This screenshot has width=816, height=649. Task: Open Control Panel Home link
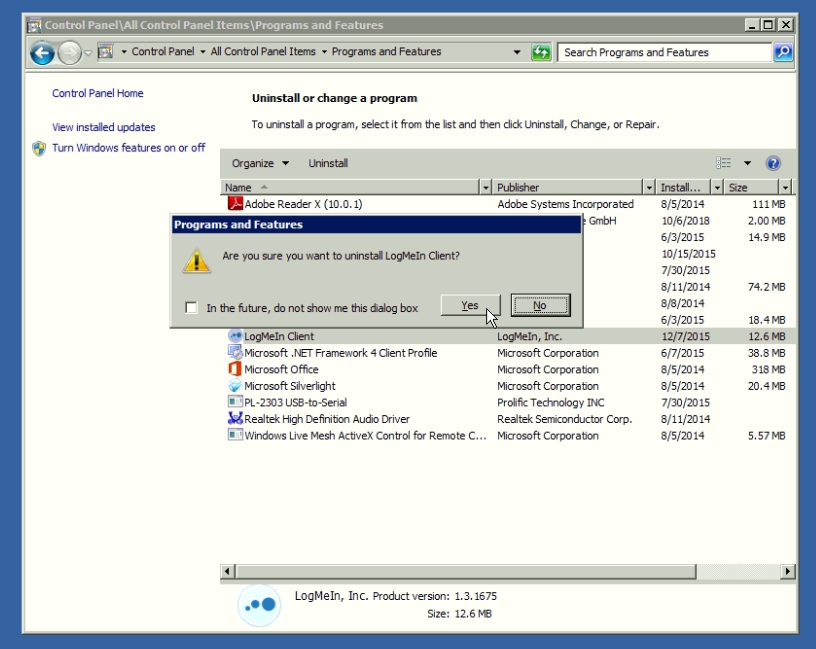[97, 93]
